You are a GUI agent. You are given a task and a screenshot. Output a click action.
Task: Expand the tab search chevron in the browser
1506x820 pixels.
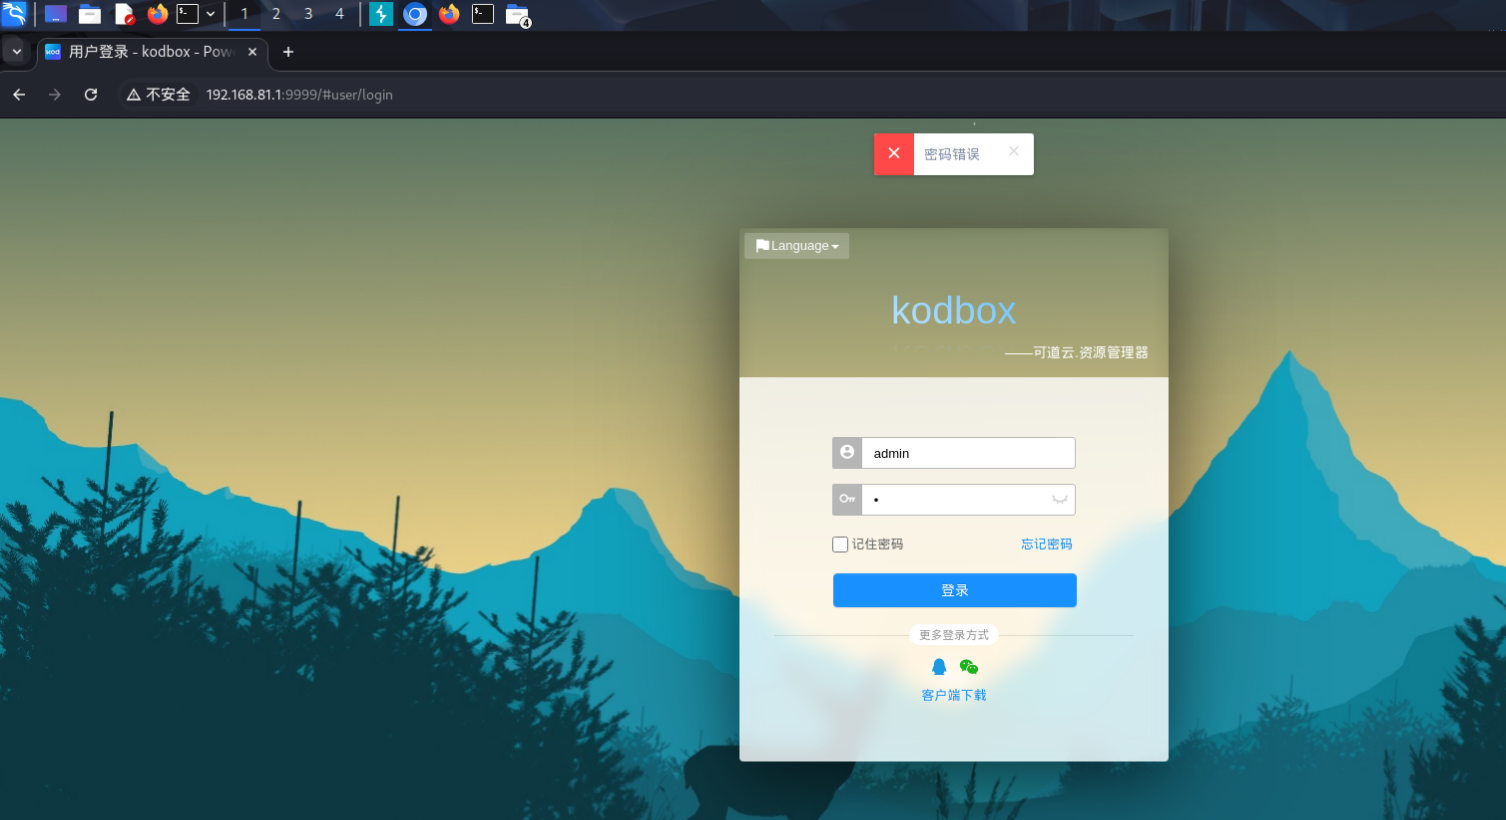click(x=17, y=52)
